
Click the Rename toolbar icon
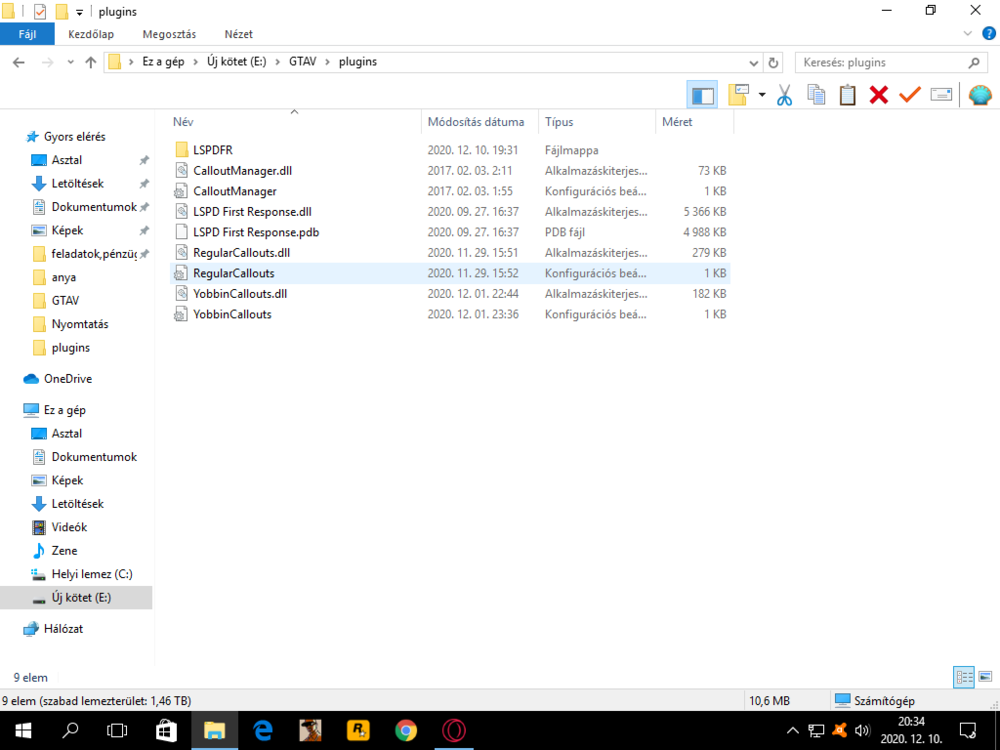click(x=941, y=95)
